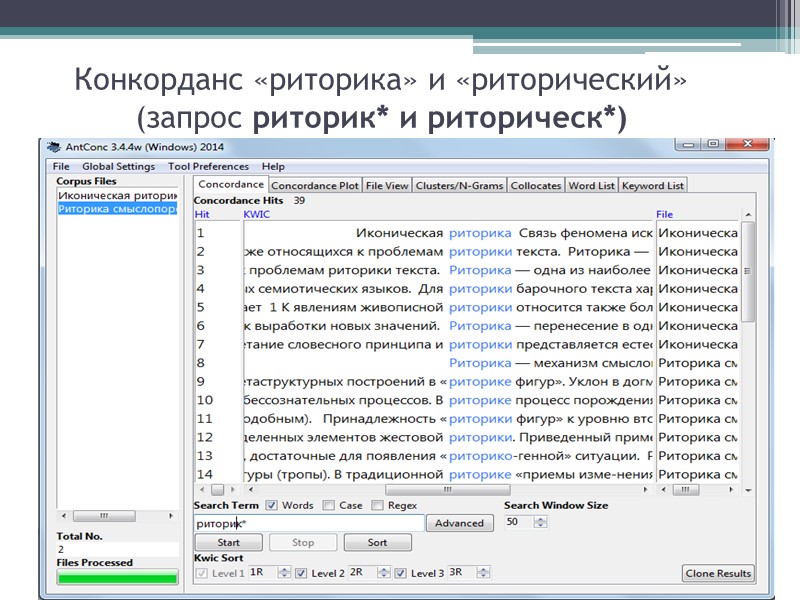Switch to the Keyword List tab
This screenshot has width=800, height=600.
click(653, 186)
